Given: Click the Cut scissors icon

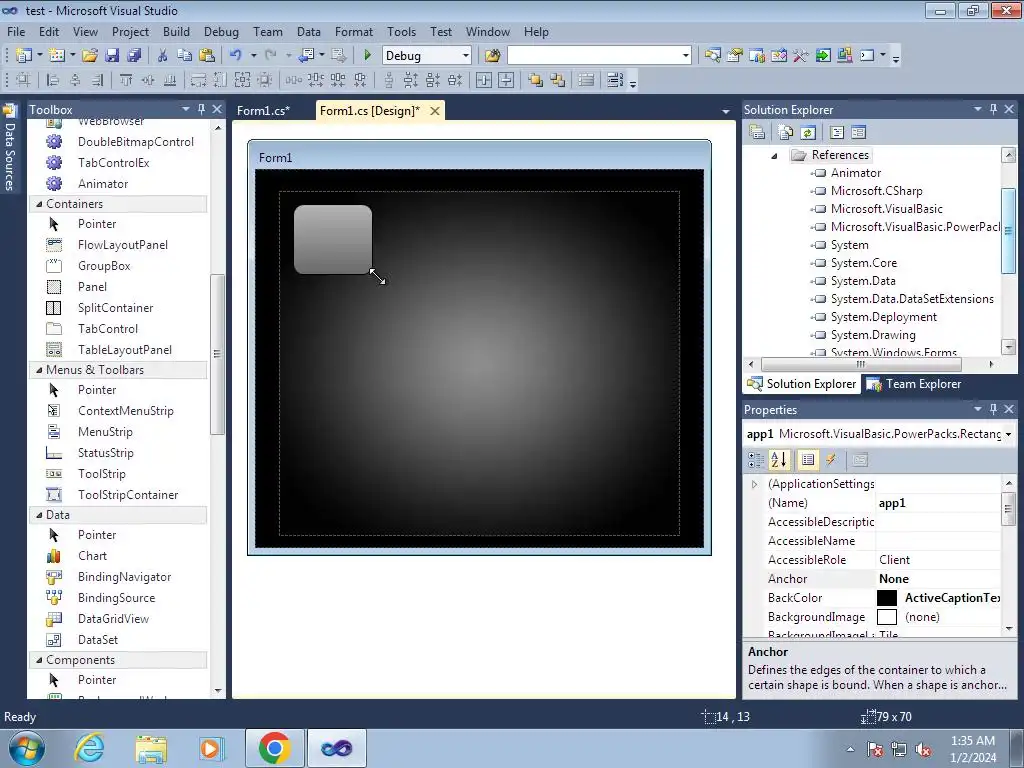Looking at the screenshot, I should tap(163, 56).
